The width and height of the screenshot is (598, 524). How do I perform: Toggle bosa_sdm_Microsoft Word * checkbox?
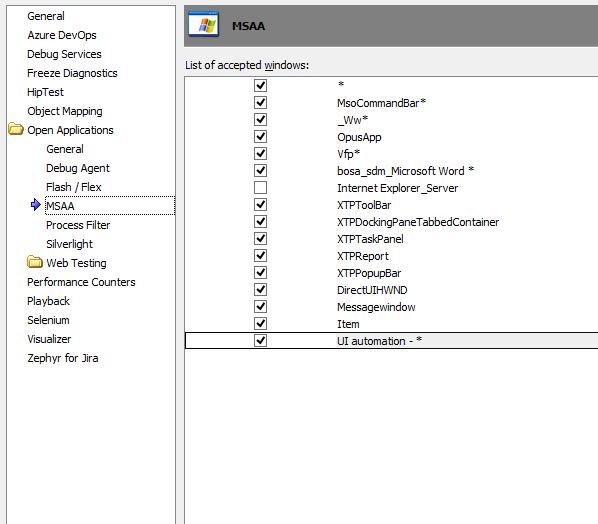260,170
